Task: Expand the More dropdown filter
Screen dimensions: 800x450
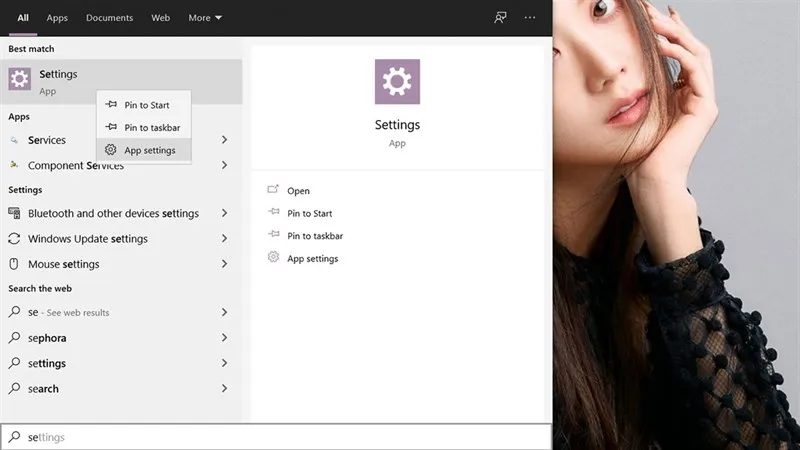Action: coord(205,18)
